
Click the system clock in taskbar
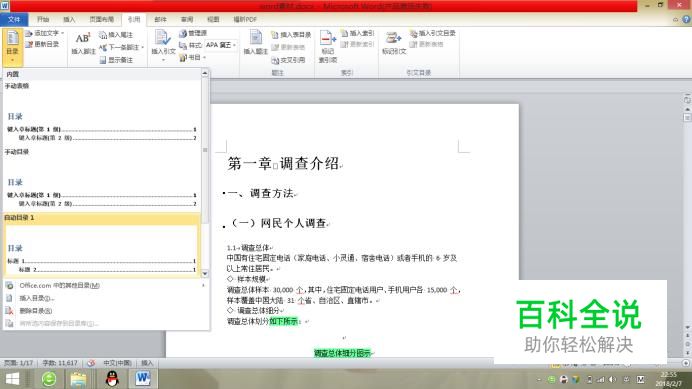(669, 379)
